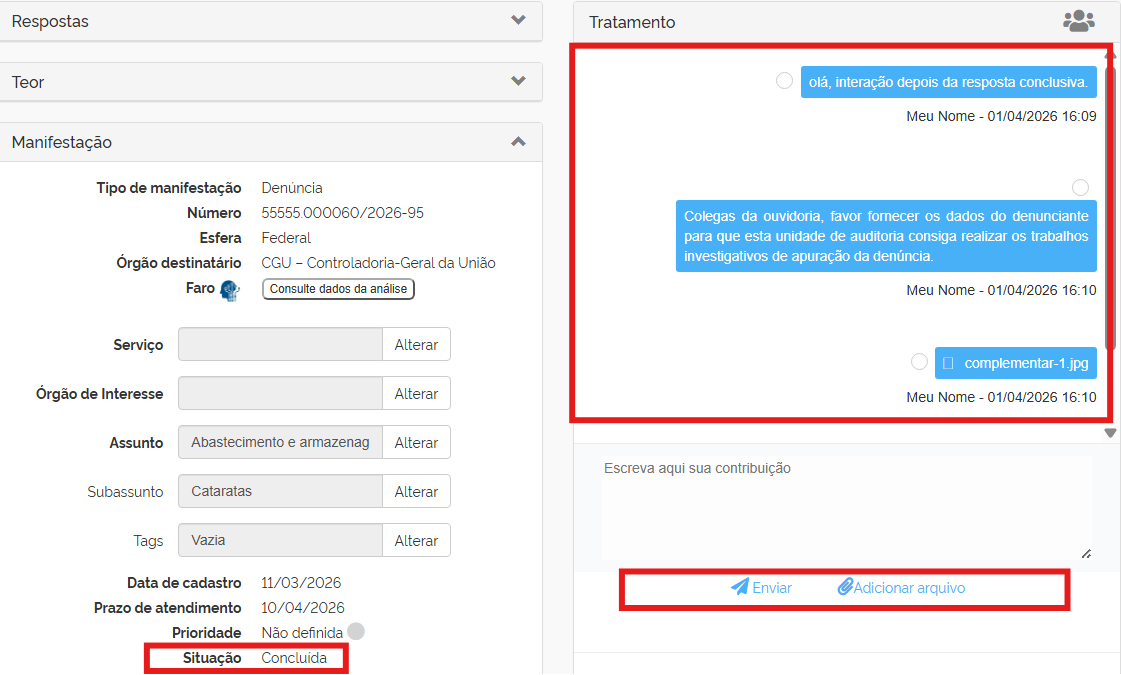
Task: Click Alterar next to Órgão de Interesse
Action: tap(416, 393)
